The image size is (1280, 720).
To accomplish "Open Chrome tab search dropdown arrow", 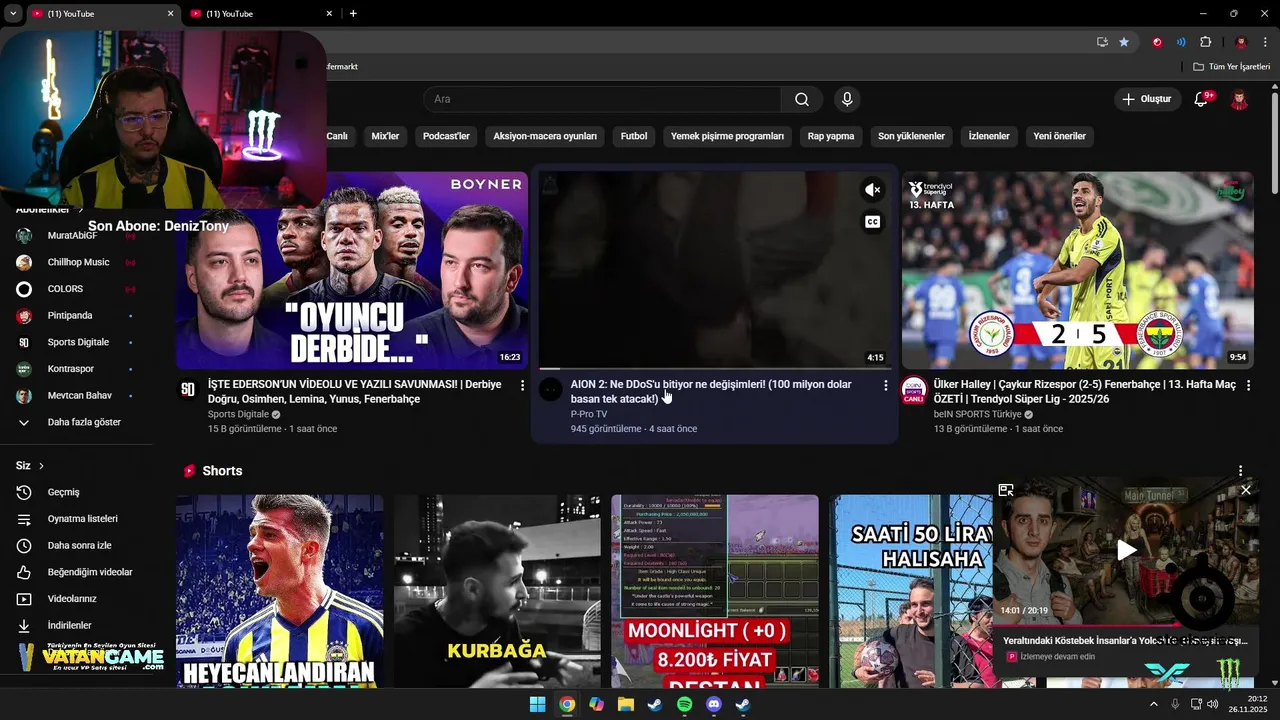I will pyautogui.click(x=13, y=13).
